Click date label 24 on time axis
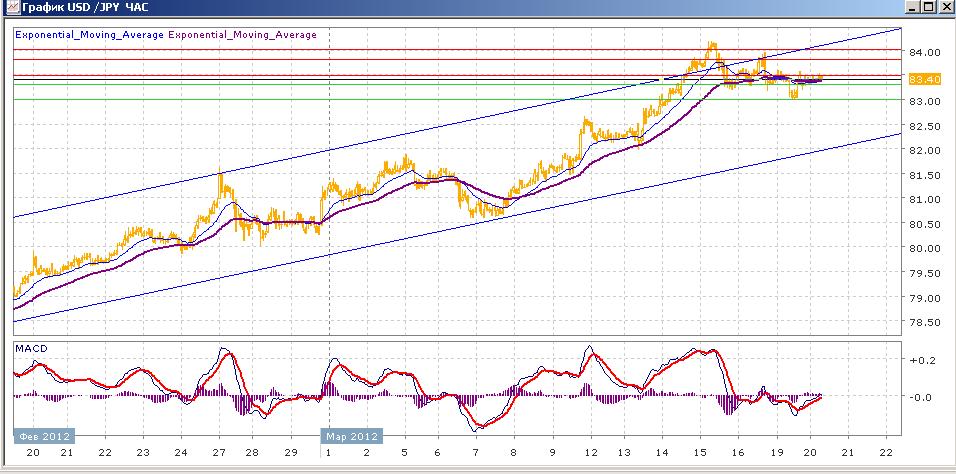Viewport: 956px width, 474px height. [x=180, y=453]
